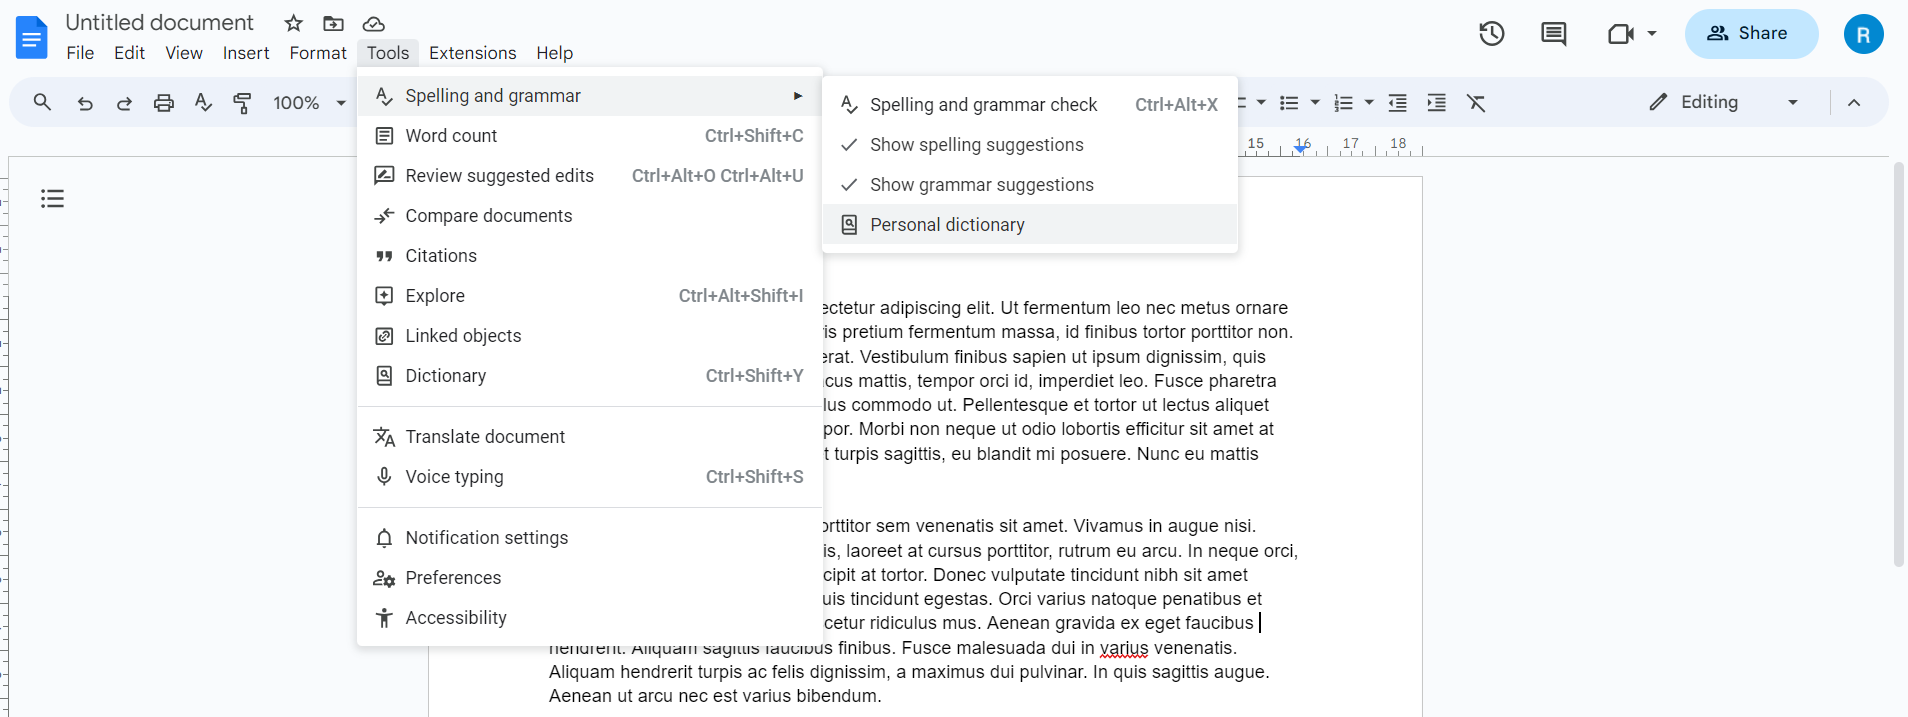
Task: Open Preferences
Action: point(590,578)
